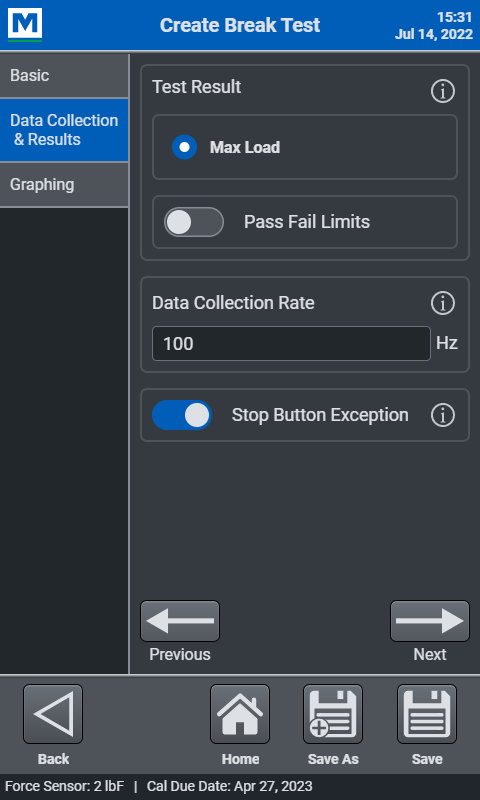Click the Previous left arrow icon
Image resolution: width=480 pixels, height=800 pixels.
[x=180, y=621]
